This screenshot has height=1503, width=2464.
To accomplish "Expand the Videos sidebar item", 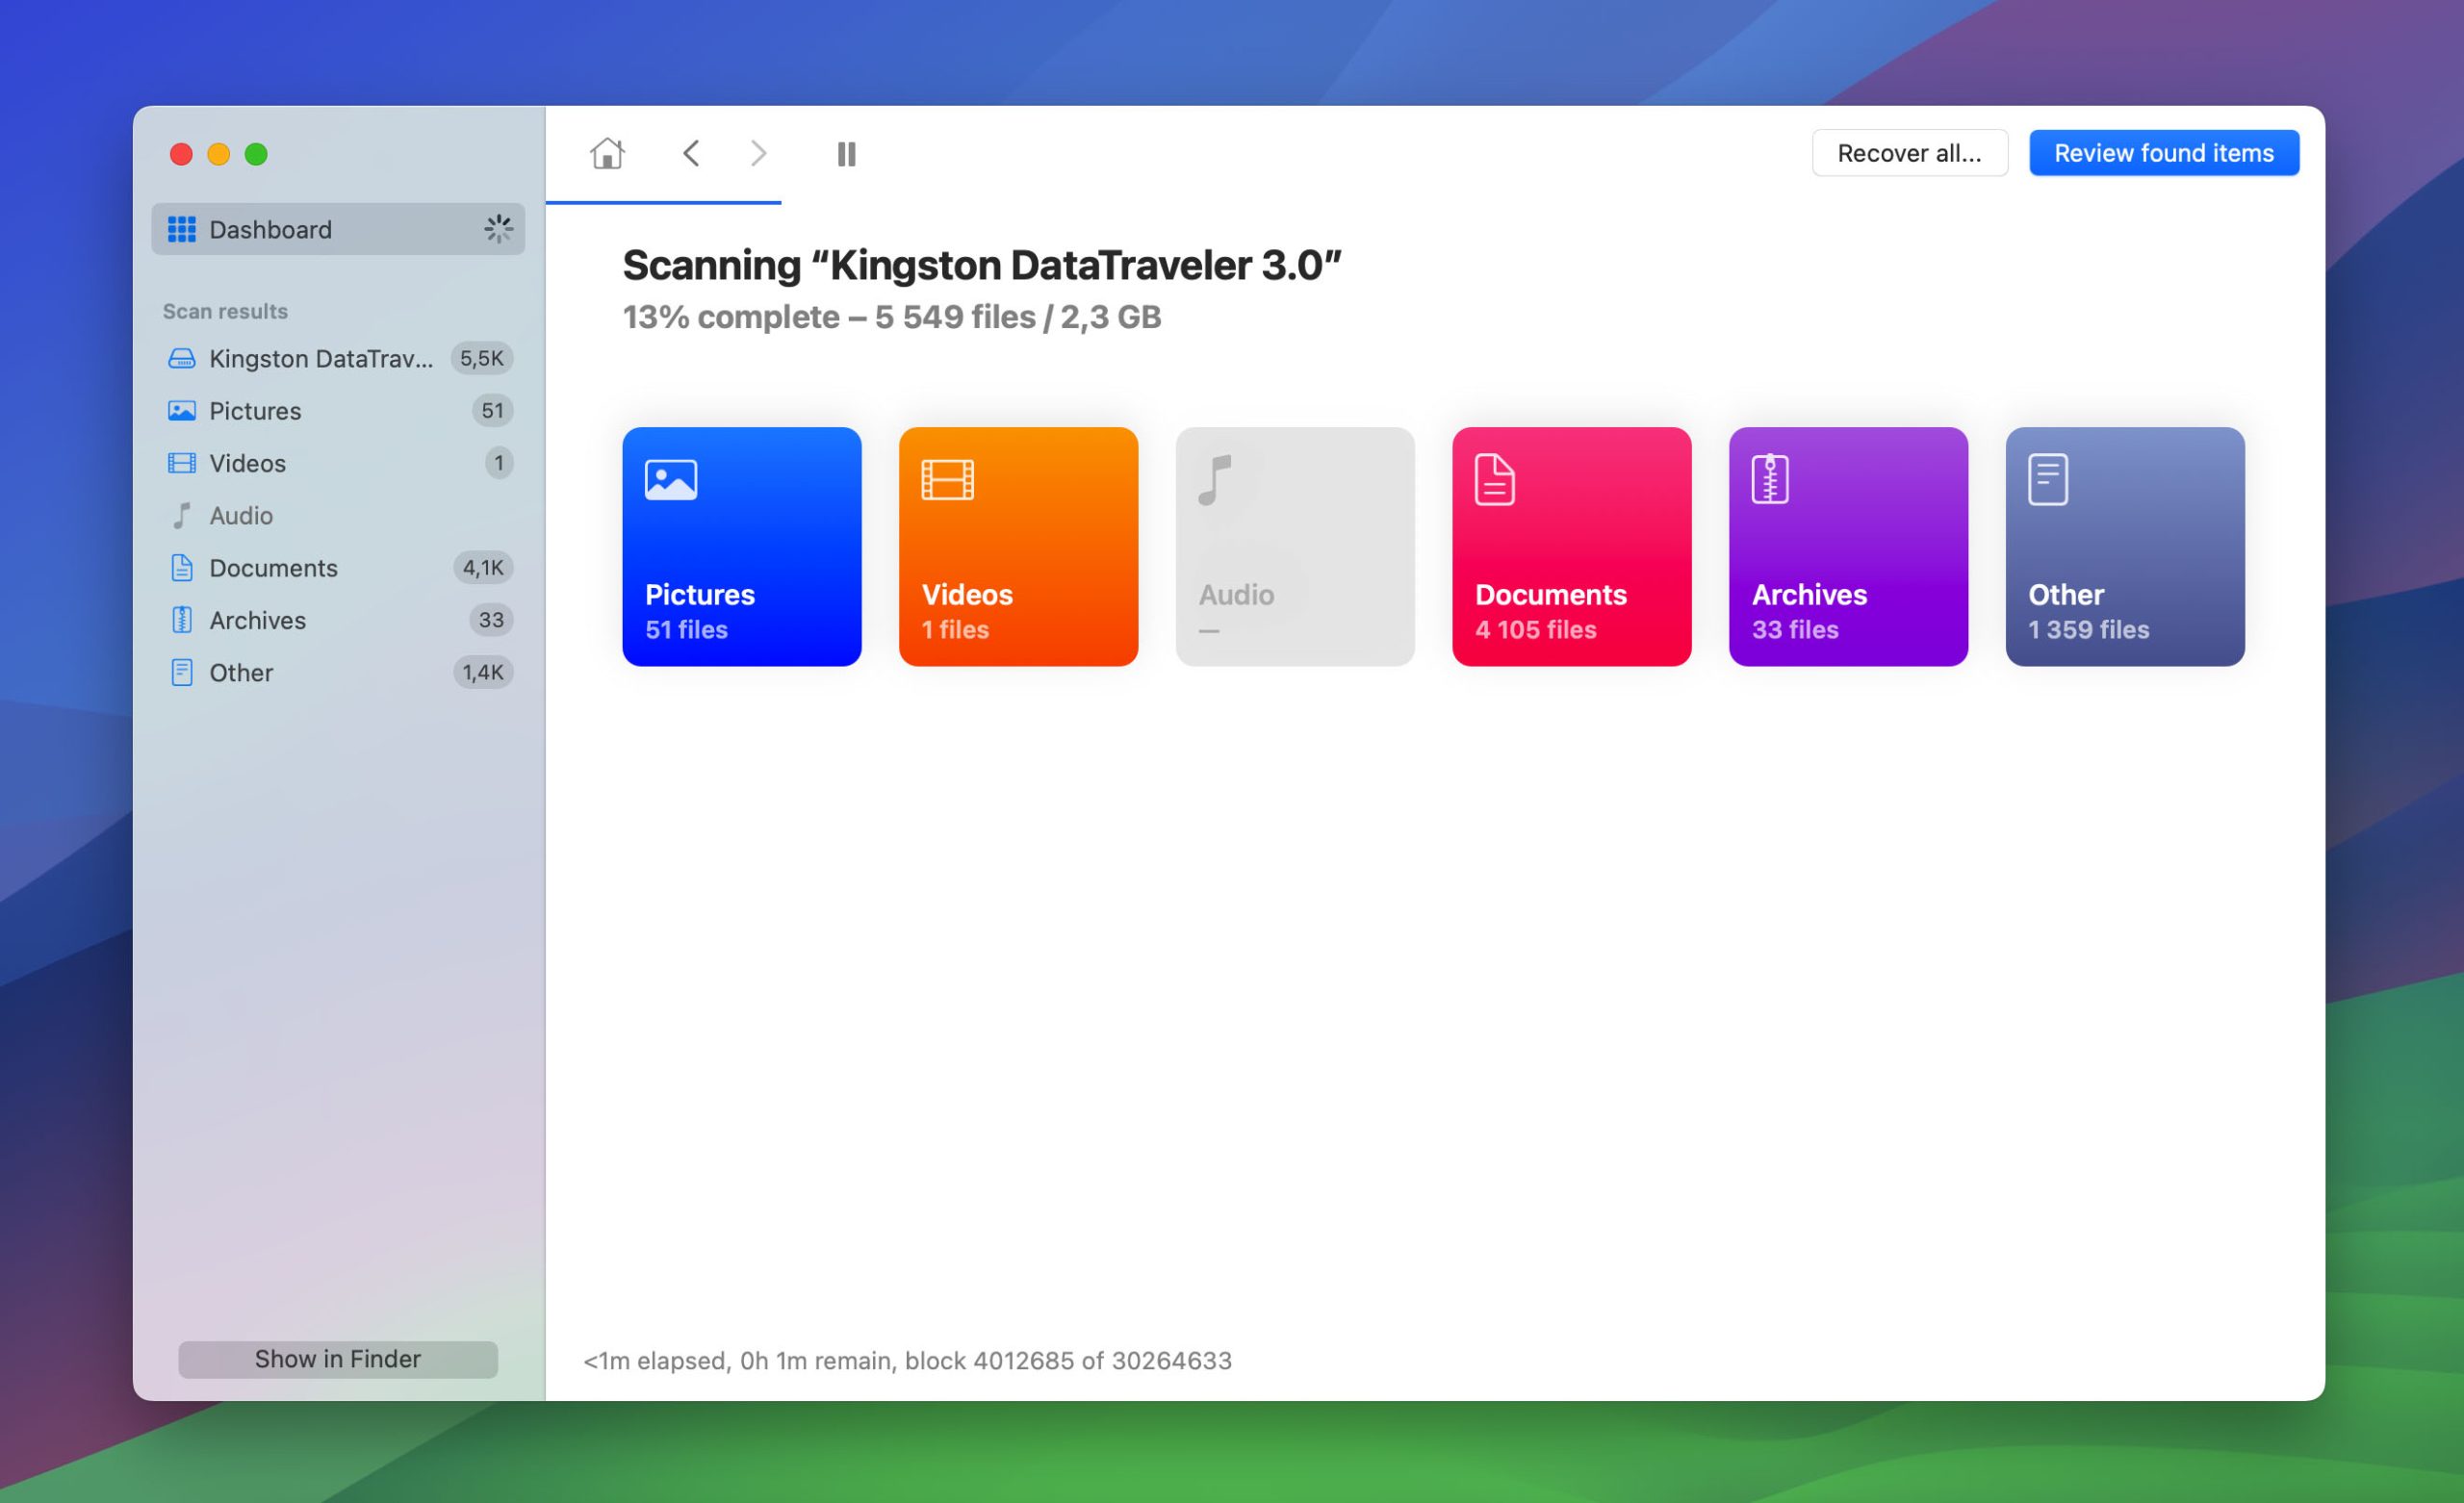I will click(x=246, y=461).
